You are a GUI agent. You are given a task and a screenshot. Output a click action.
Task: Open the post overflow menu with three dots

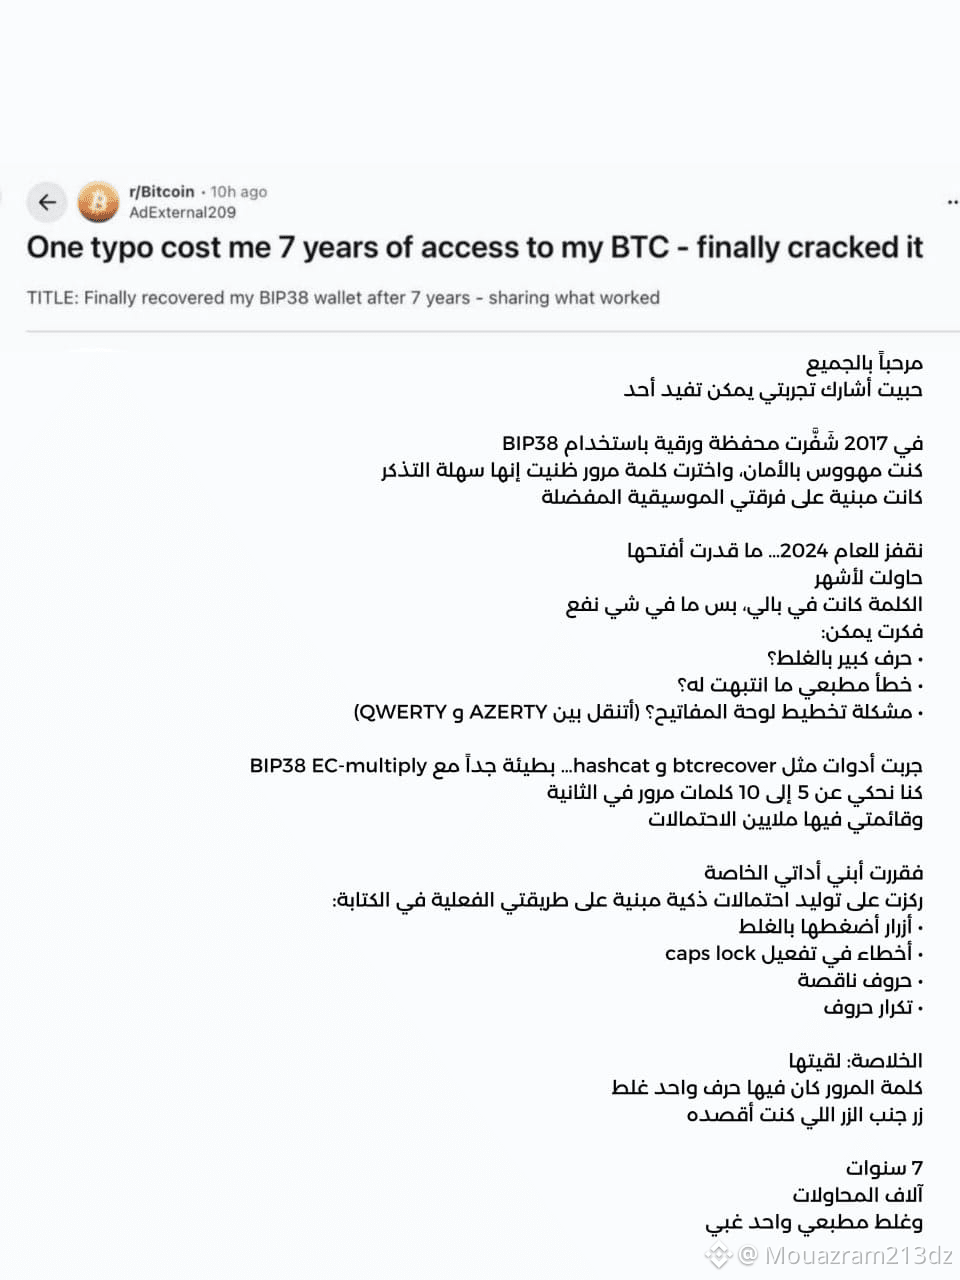tap(952, 200)
